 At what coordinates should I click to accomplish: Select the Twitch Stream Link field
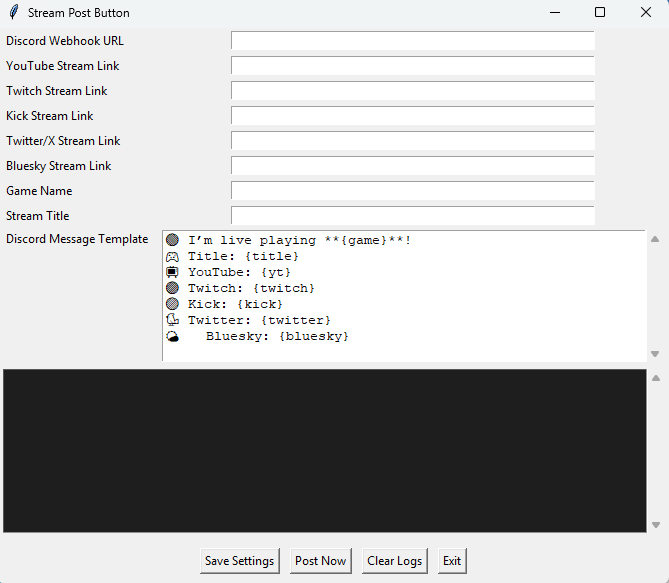pos(413,90)
